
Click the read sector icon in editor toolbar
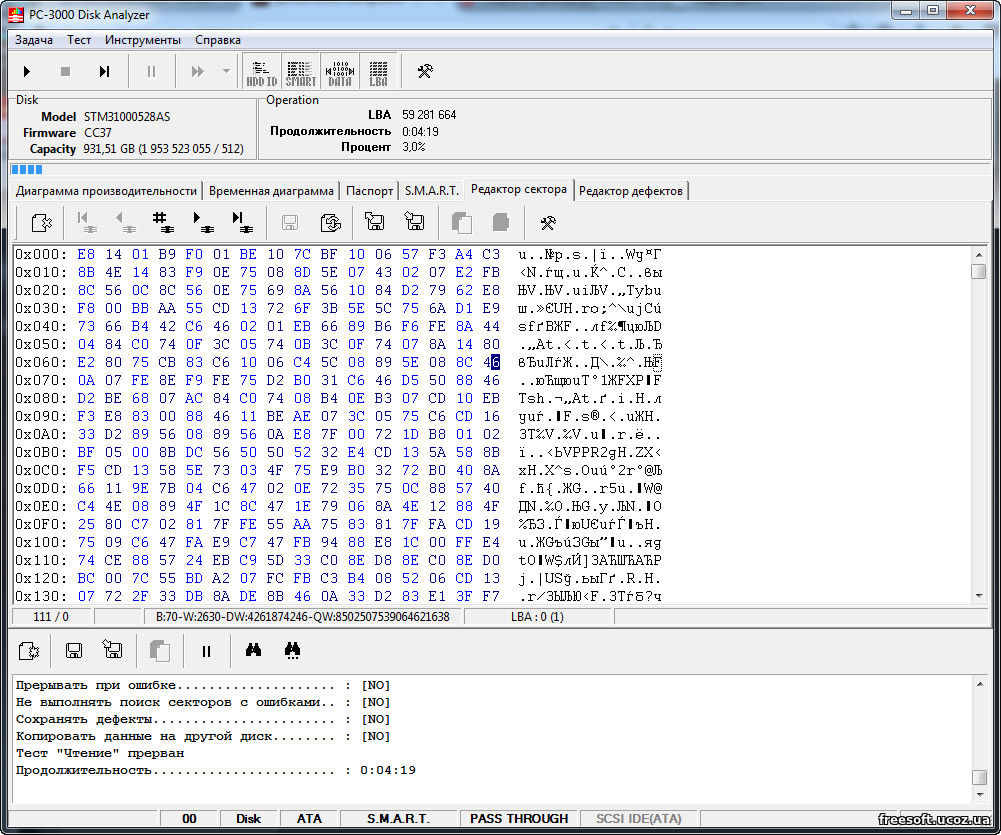point(41,222)
